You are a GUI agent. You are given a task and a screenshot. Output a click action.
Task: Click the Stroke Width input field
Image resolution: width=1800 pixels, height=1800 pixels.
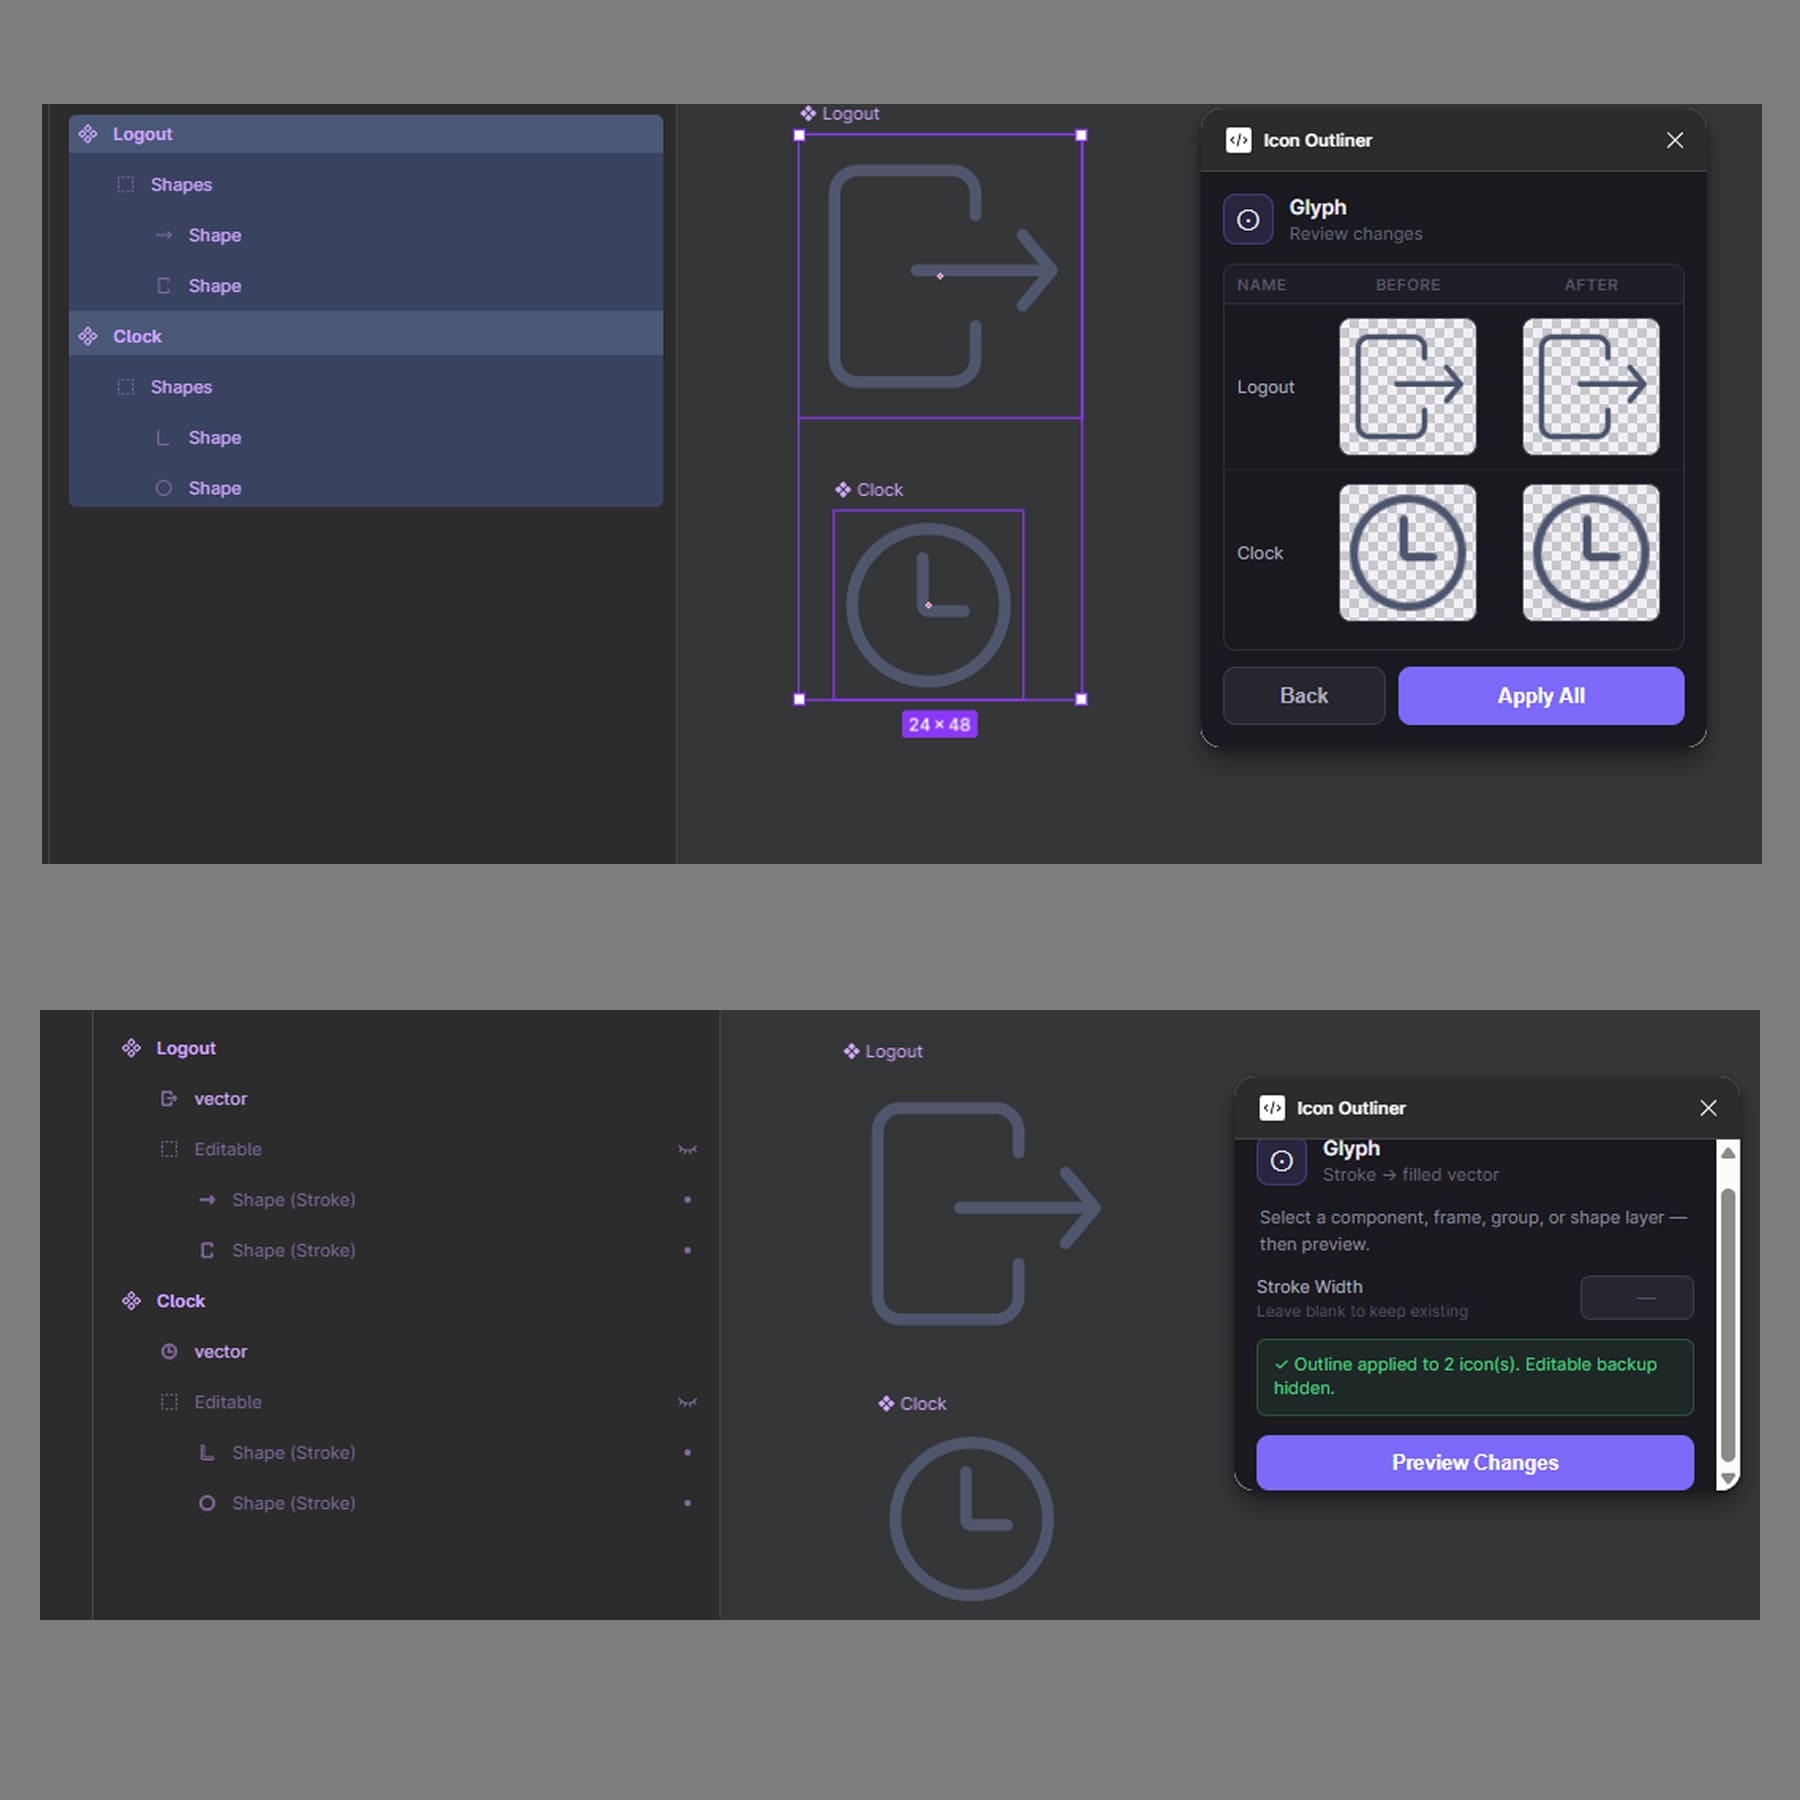(x=1637, y=1297)
